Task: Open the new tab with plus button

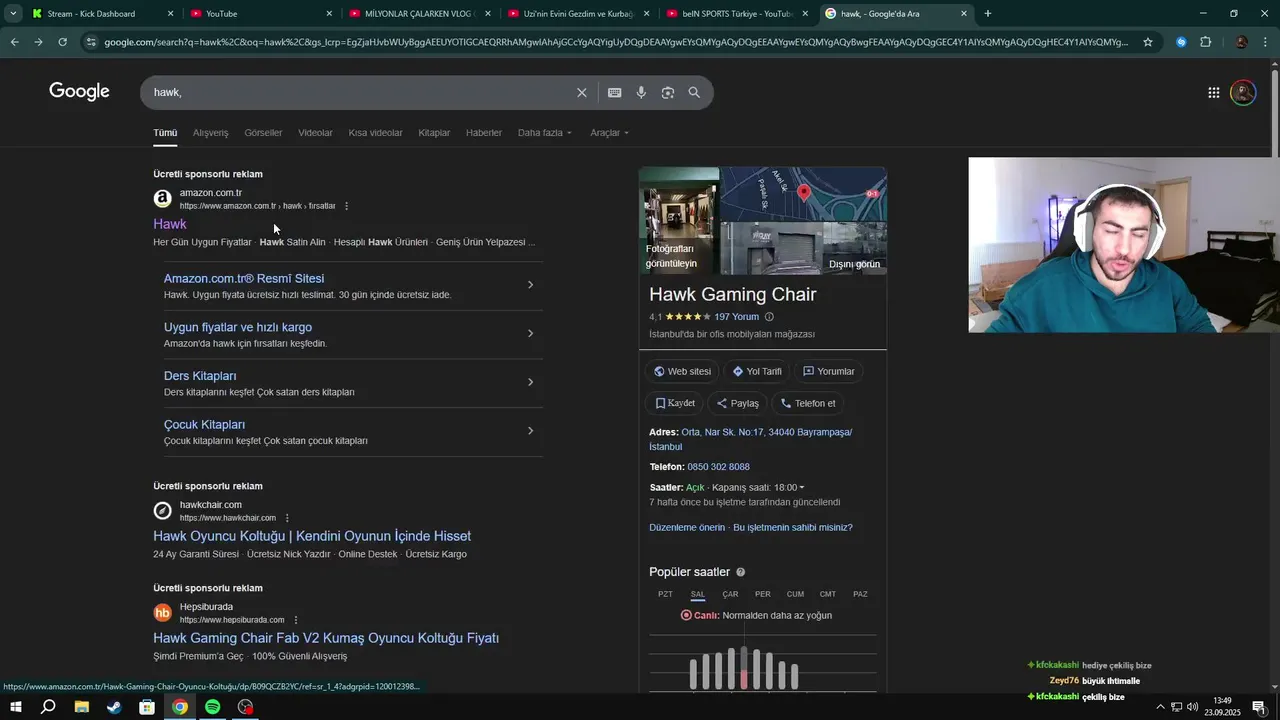Action: (x=988, y=14)
